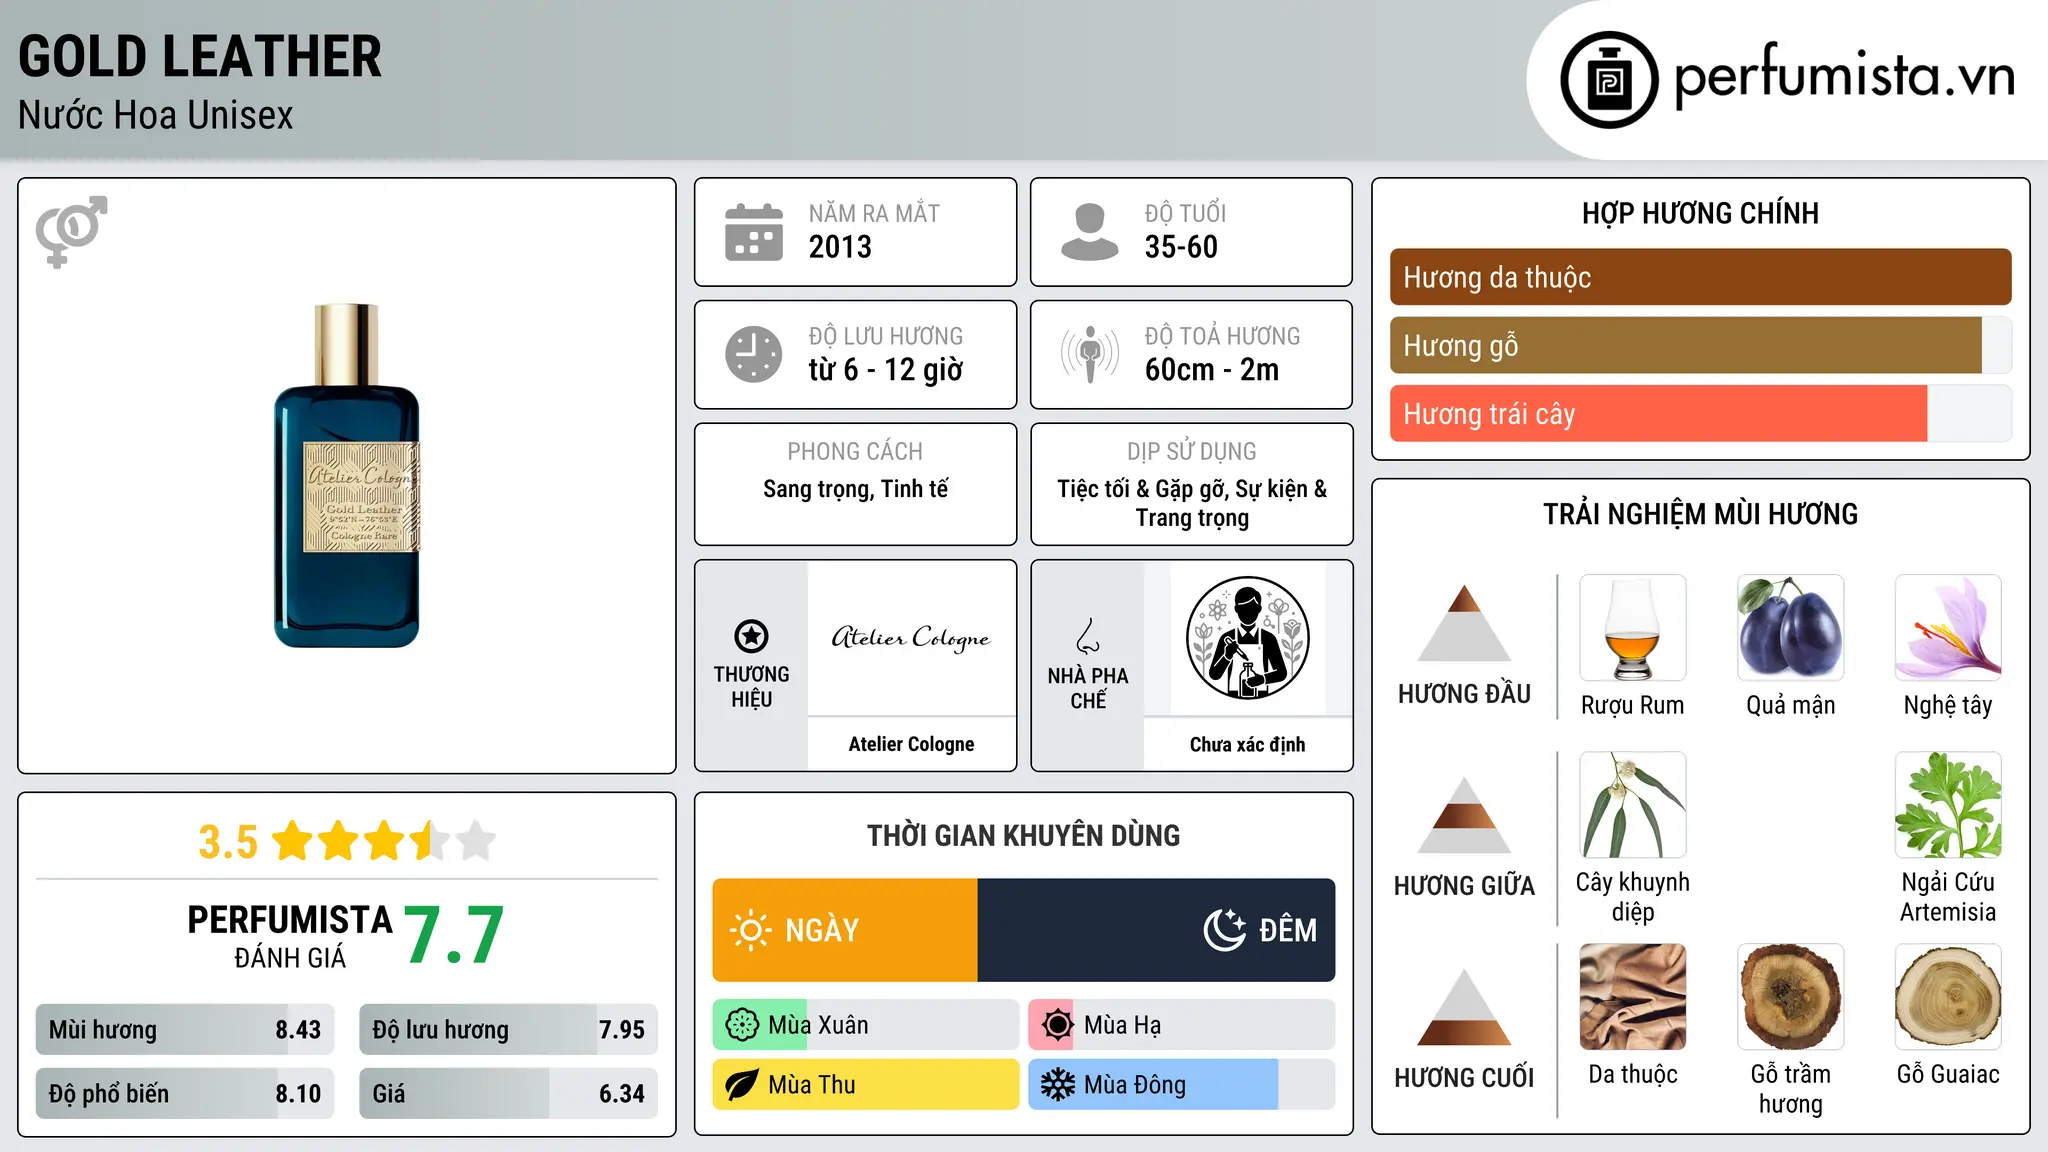2048x1152 pixels.
Task: Click the pyramid icon above HƯƠNG GIỮA
Action: tap(1464, 815)
